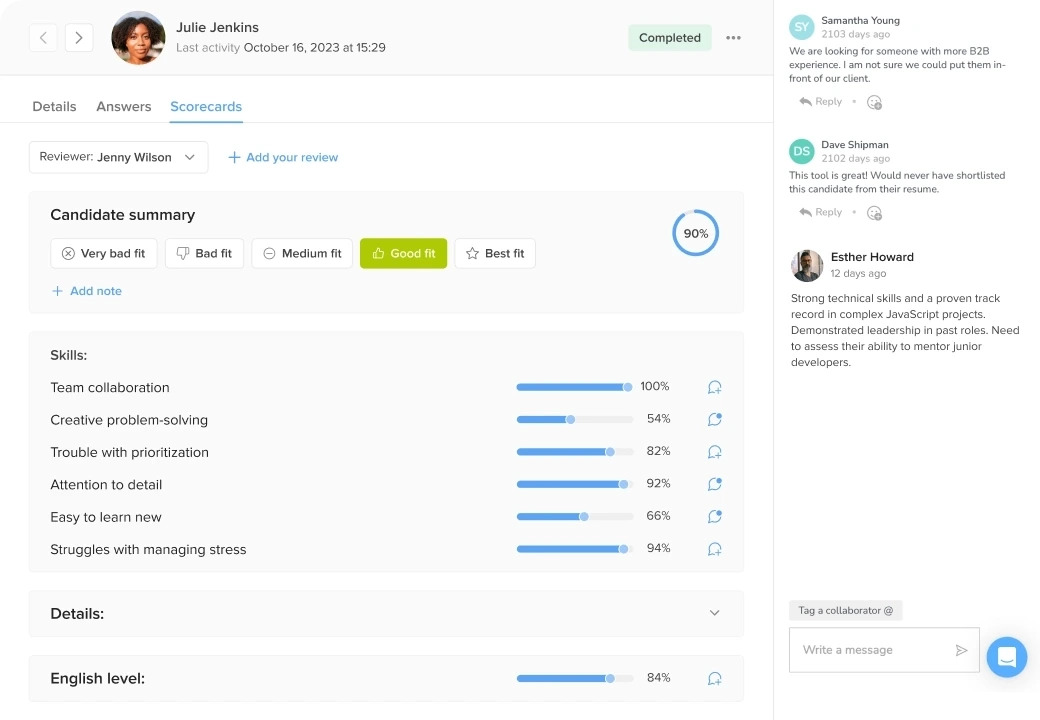This screenshot has height=720, width=1040.
Task: Adjust the Attention to detail slider
Action: (x=575, y=485)
